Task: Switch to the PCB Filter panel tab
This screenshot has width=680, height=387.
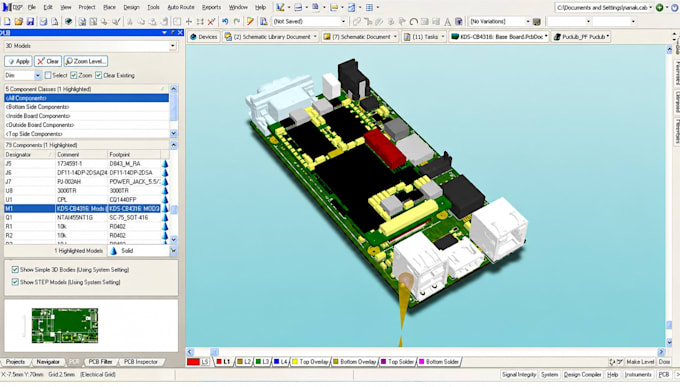Action: click(x=100, y=362)
